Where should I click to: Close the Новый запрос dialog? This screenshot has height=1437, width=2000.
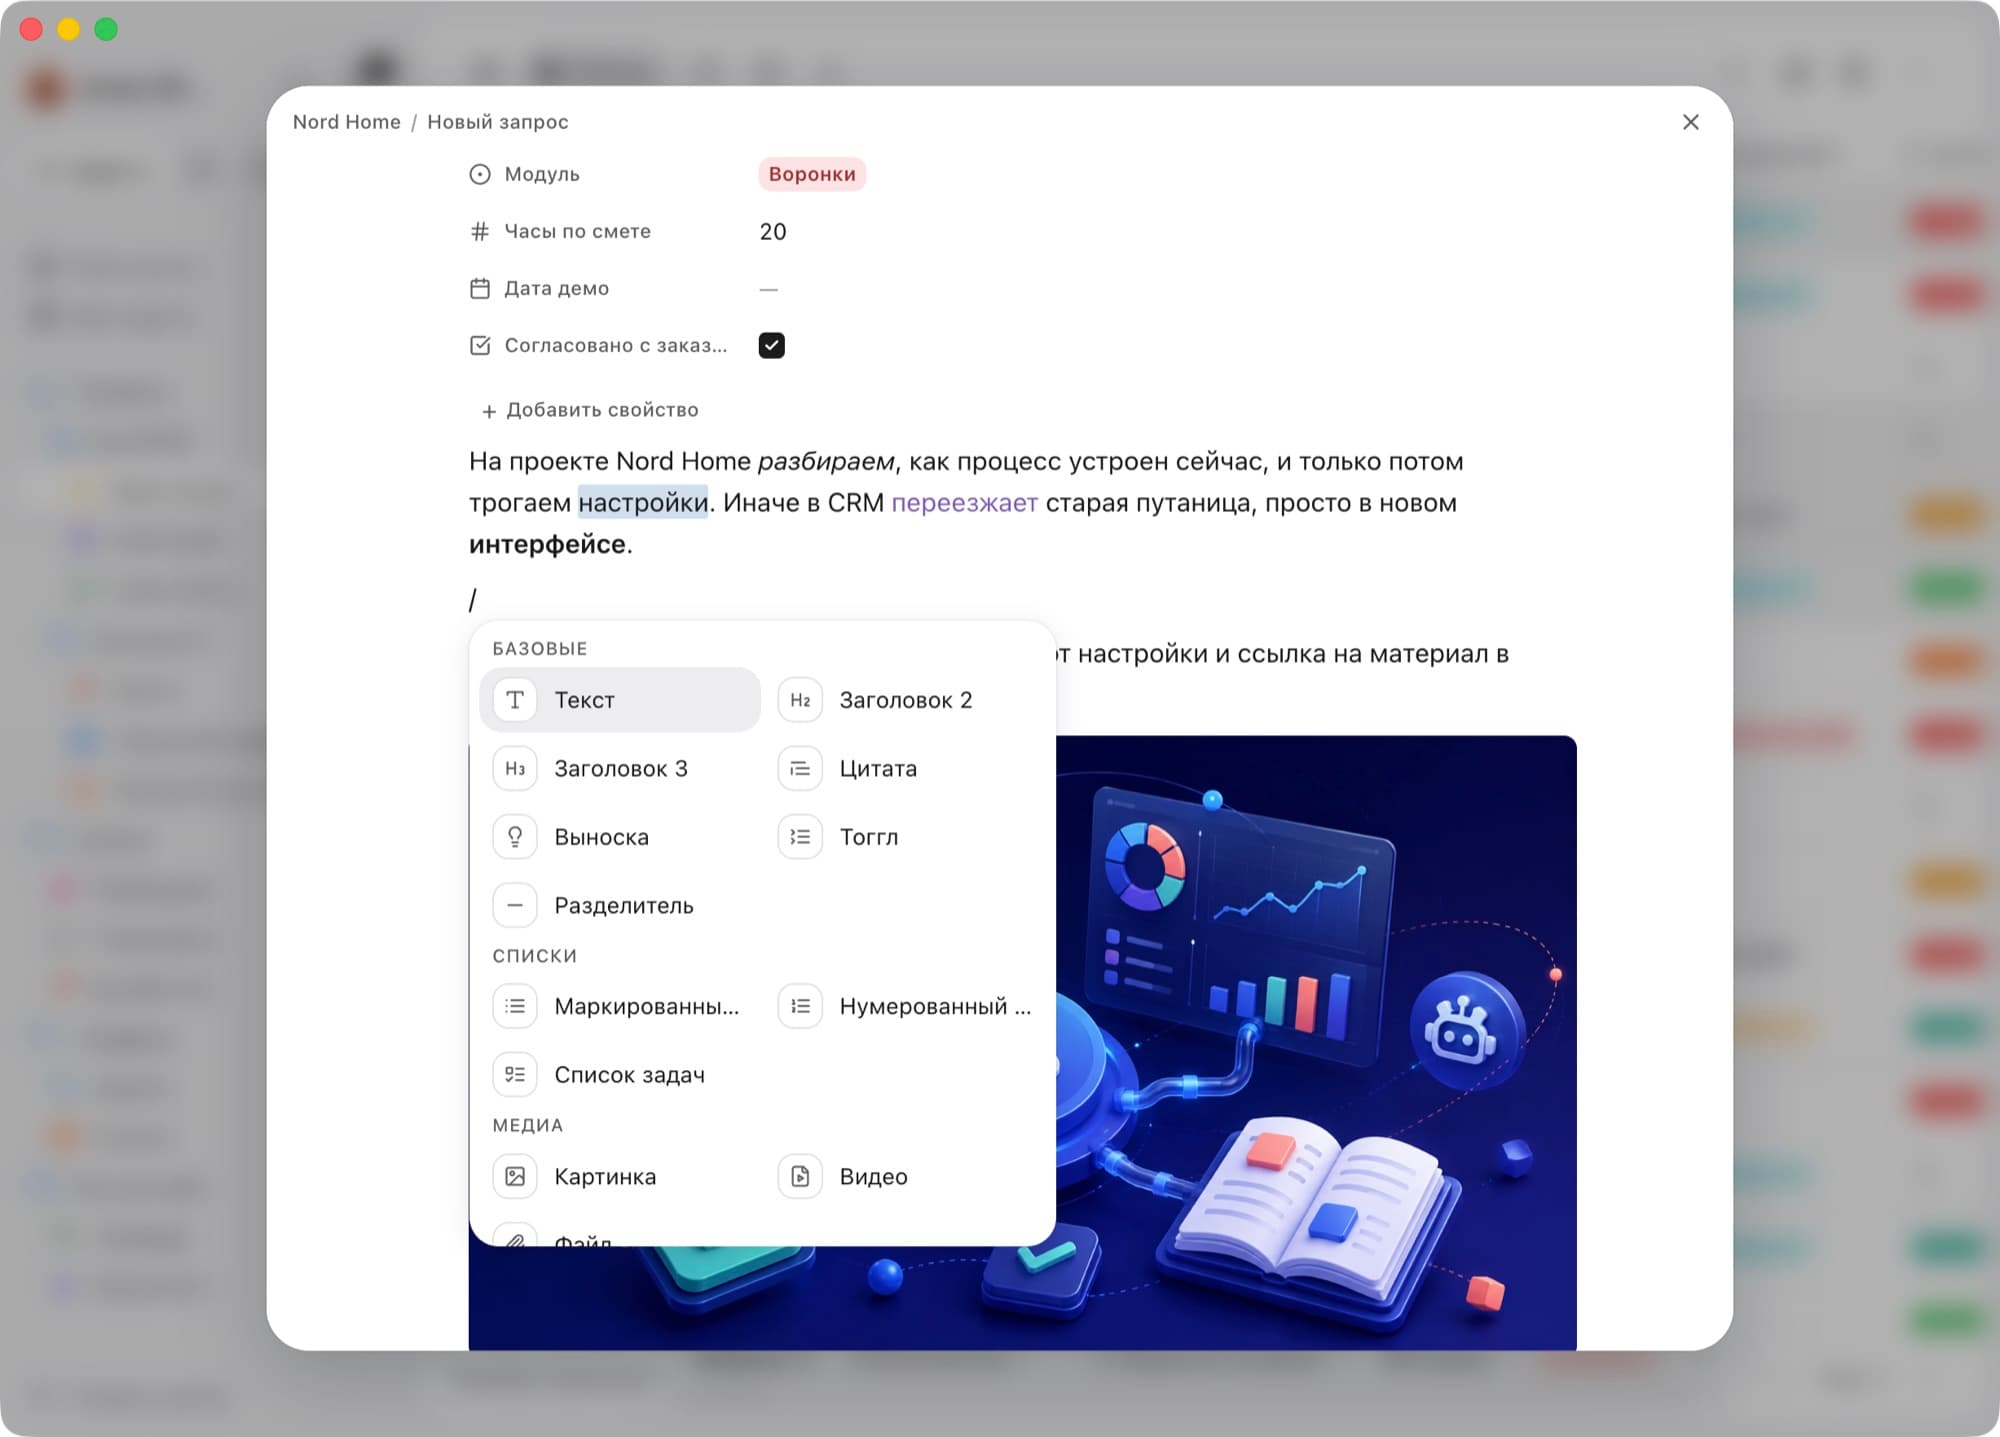1691,122
